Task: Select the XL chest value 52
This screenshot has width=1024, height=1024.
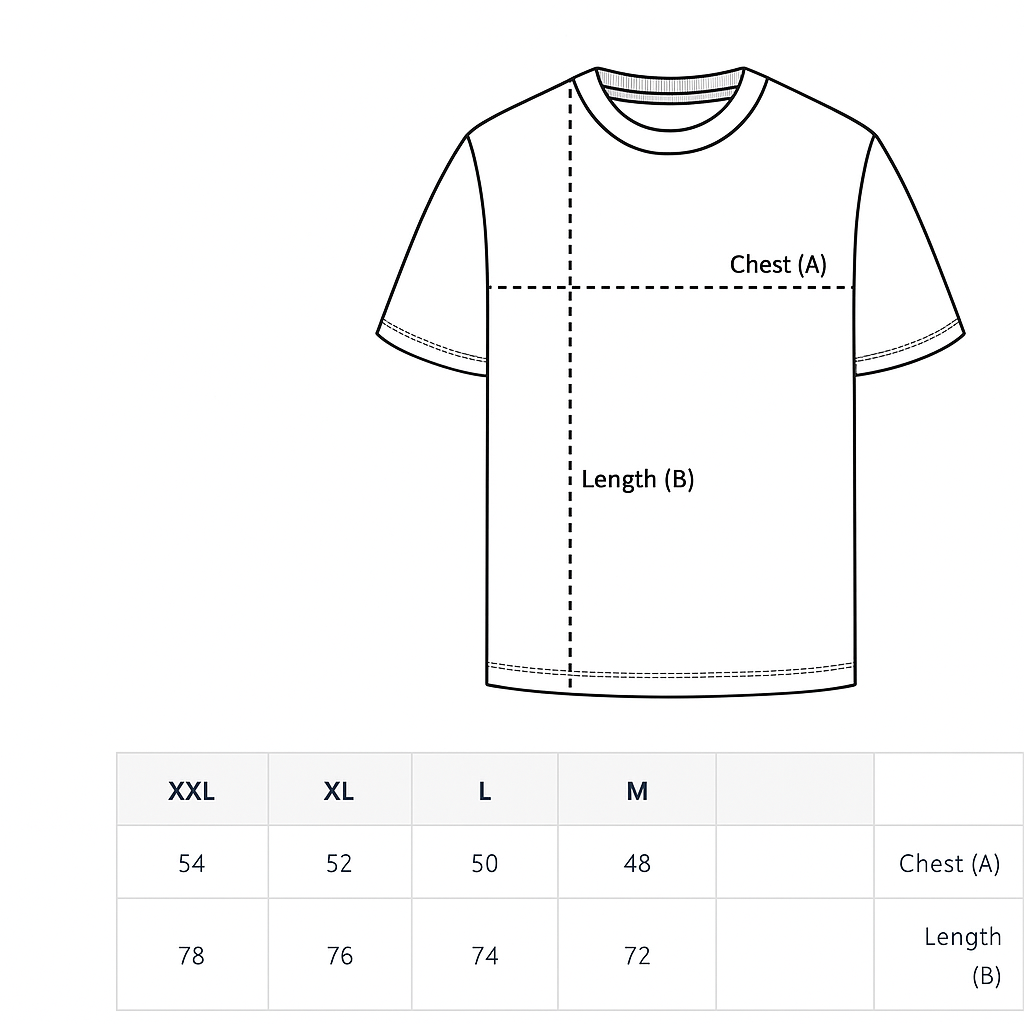Action: [339, 863]
